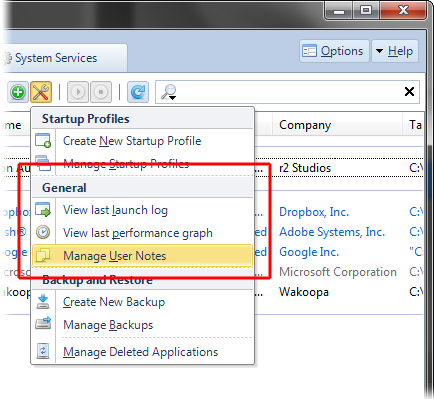434x399 pixels.
Task: Expand the Help dropdown menu
Action: (x=395, y=51)
